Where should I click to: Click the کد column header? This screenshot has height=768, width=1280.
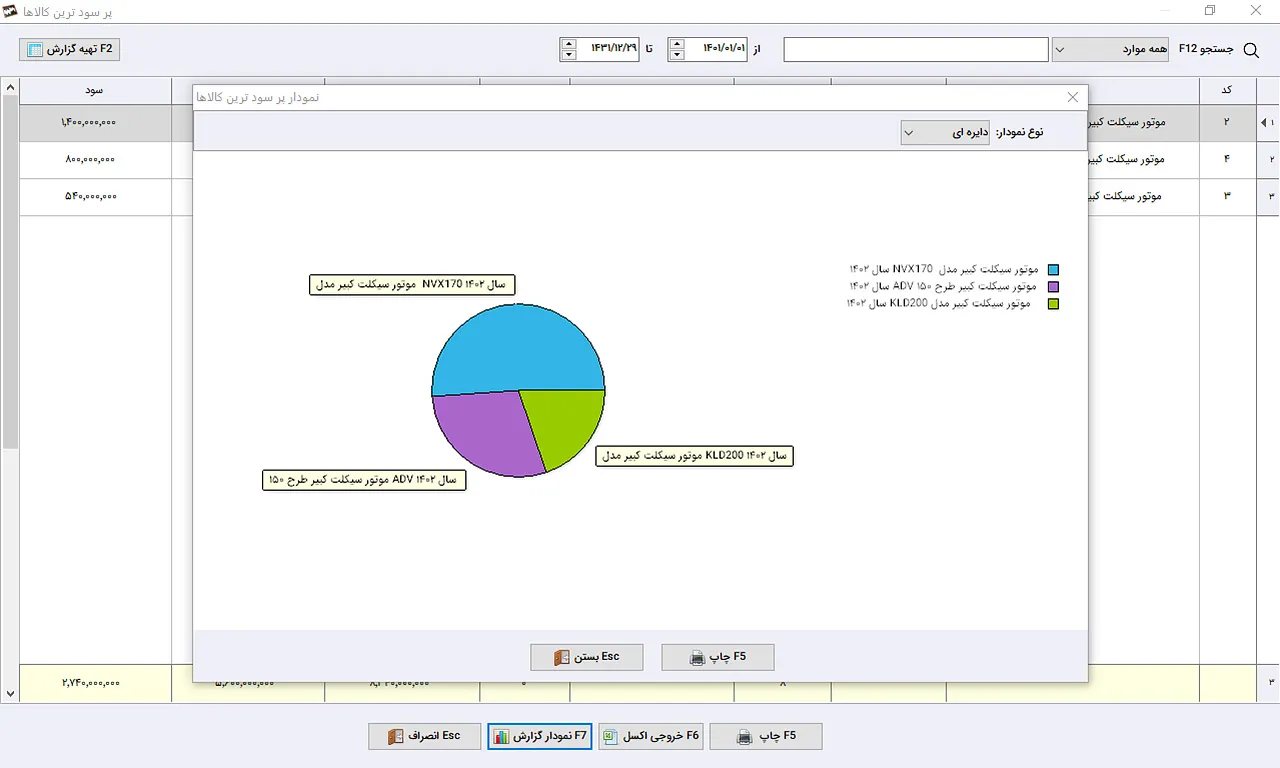(1226, 90)
